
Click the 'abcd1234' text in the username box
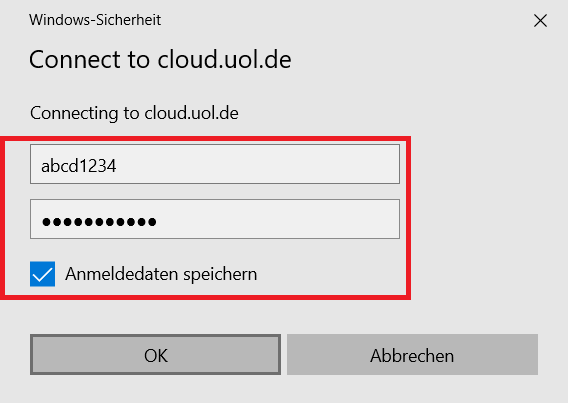pos(79,166)
